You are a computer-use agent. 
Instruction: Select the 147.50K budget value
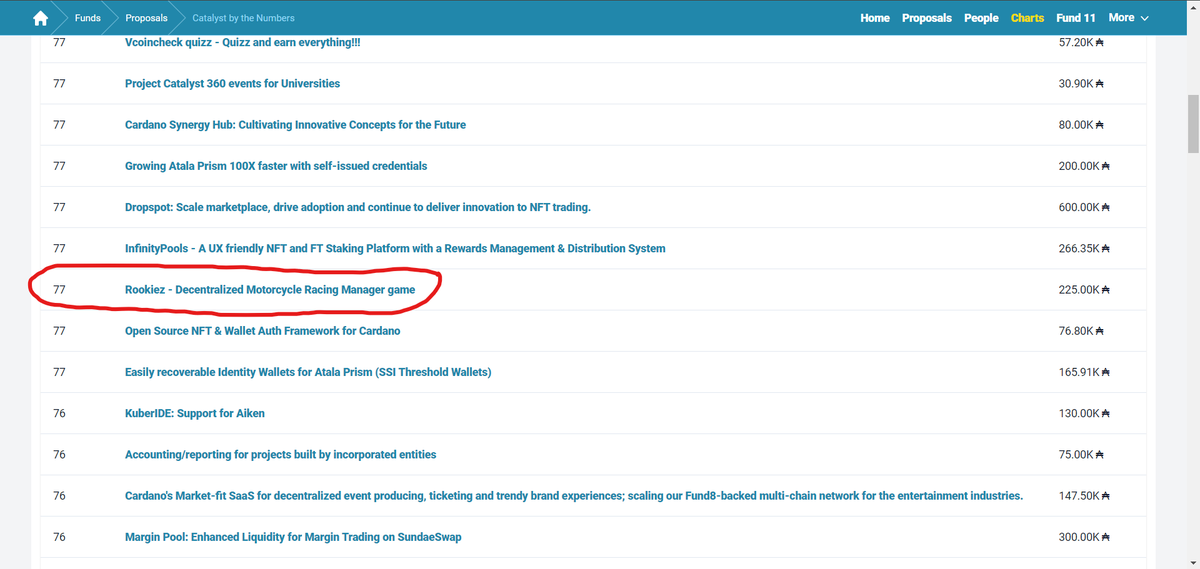click(1084, 496)
